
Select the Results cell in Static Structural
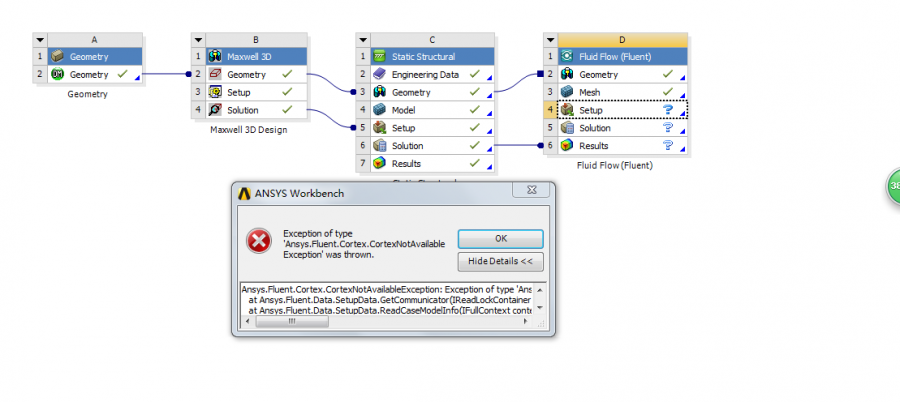[432, 163]
